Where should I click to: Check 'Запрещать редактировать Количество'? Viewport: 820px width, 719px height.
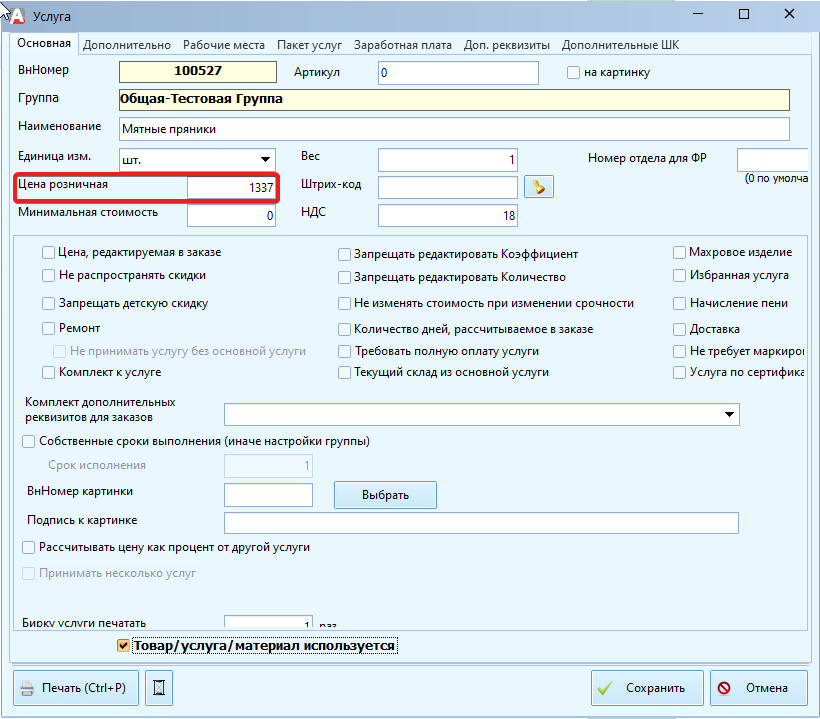[x=344, y=277]
